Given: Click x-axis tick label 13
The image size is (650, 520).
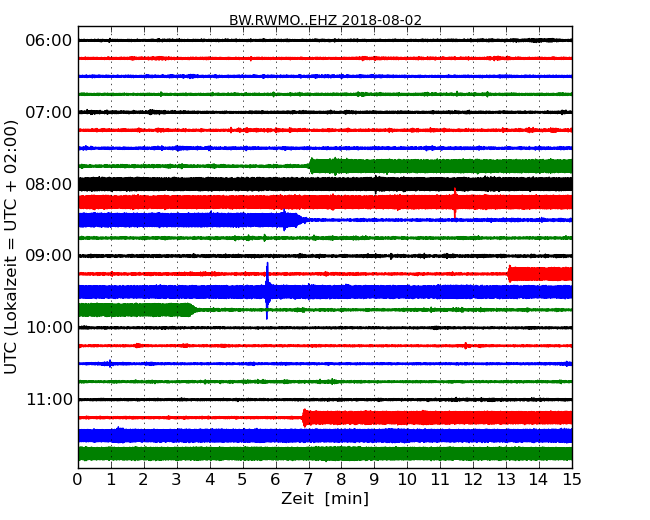Looking at the screenshot, I should [x=506, y=480].
